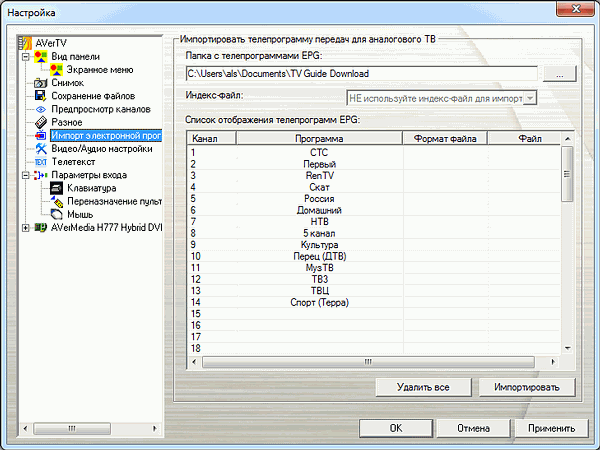The height and width of the screenshot is (450, 600).
Task: Open Экранное меню settings
Action: [100, 70]
